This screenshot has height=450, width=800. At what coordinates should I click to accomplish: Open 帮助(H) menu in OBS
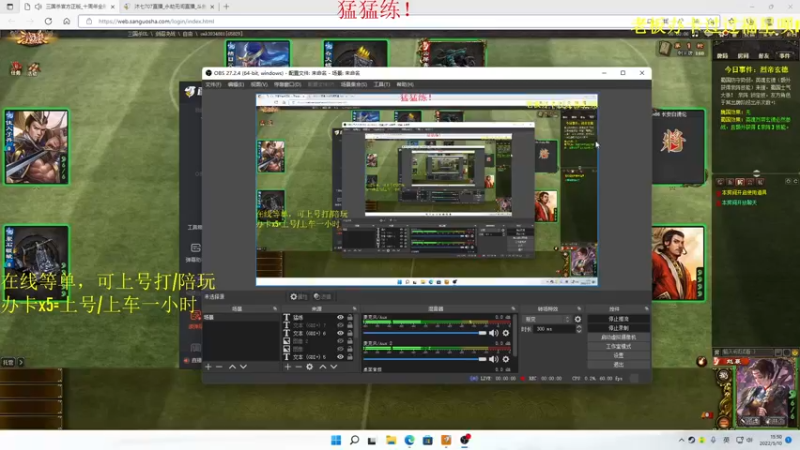pyautogui.click(x=405, y=84)
